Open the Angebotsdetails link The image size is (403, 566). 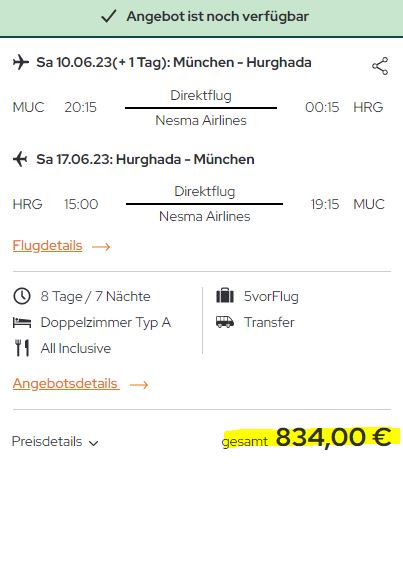click(65, 383)
